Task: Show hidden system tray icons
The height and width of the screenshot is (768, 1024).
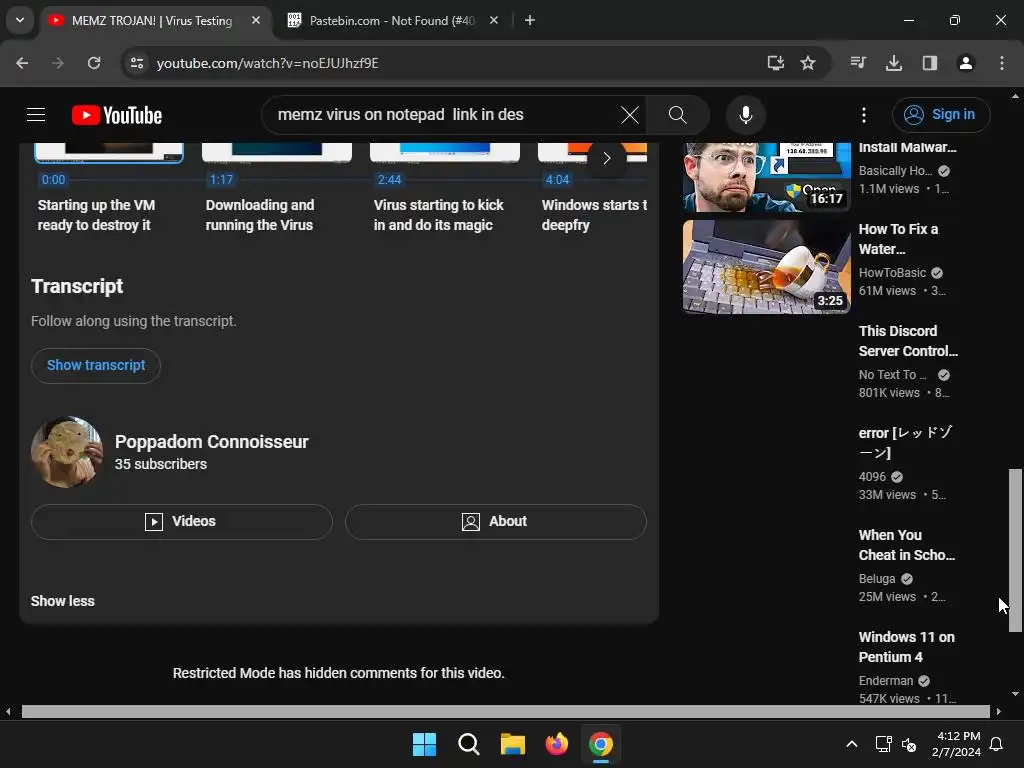Action: [x=852, y=744]
